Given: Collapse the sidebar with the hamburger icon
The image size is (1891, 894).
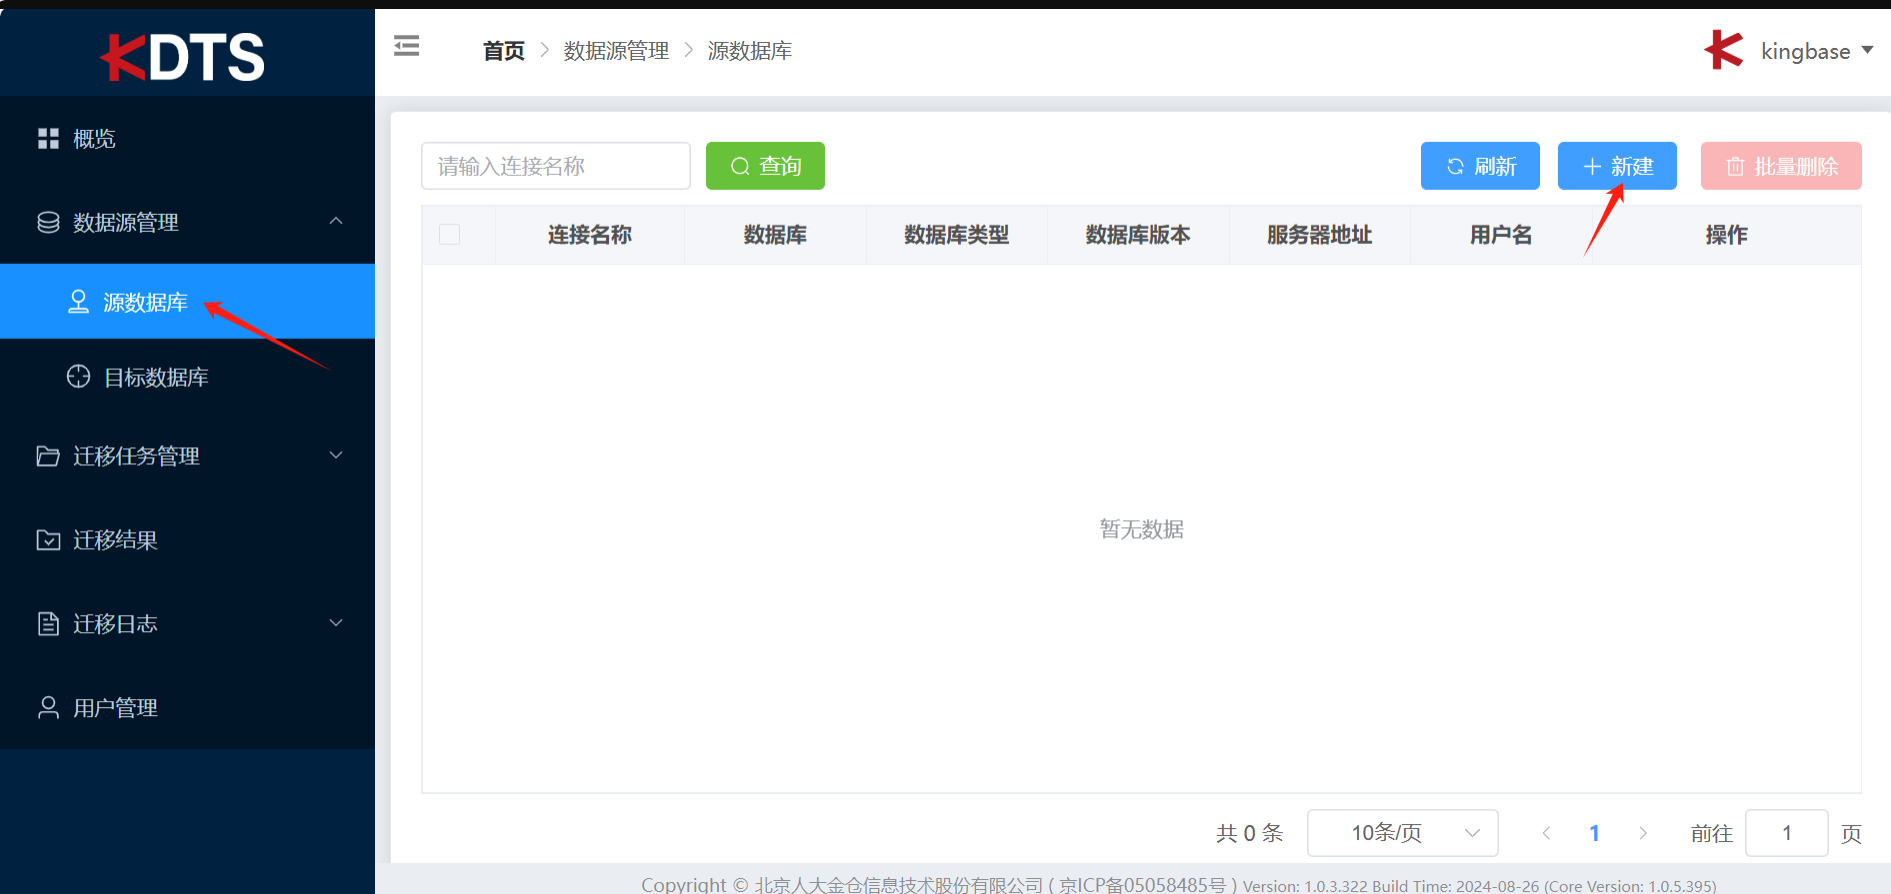Looking at the screenshot, I should 406,46.
